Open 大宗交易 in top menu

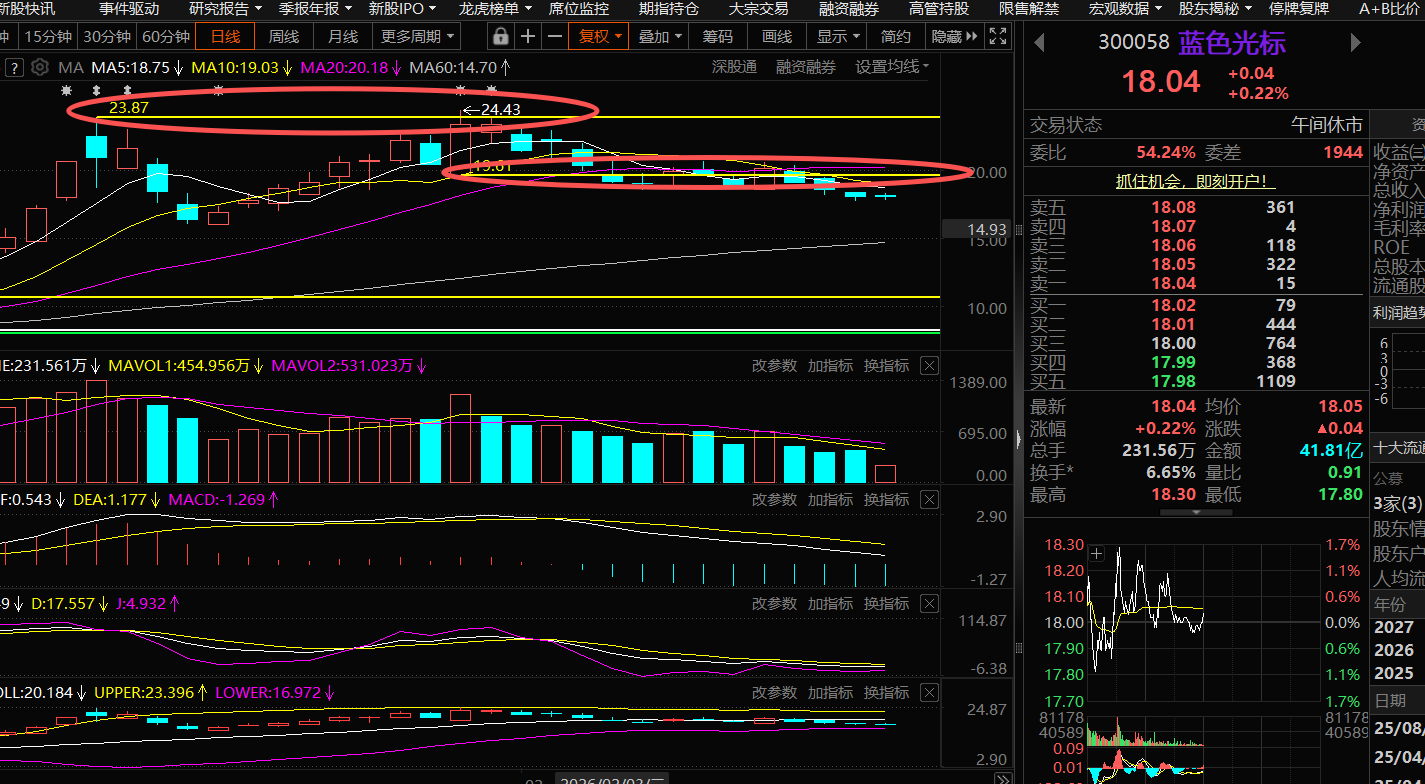(x=759, y=9)
